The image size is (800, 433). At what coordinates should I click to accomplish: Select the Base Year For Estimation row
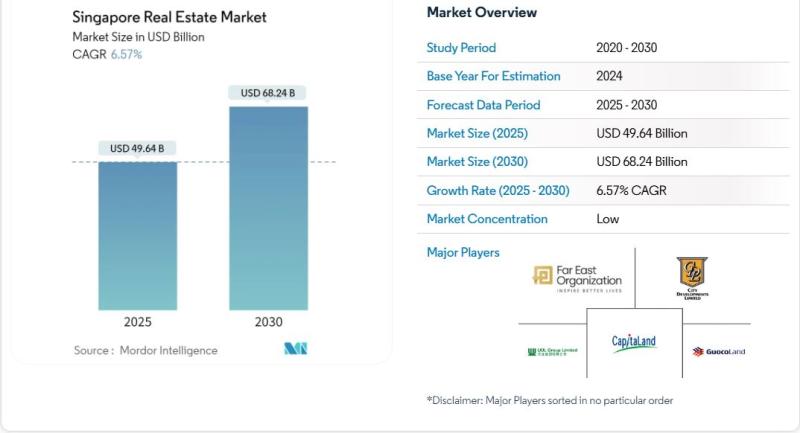click(493, 76)
